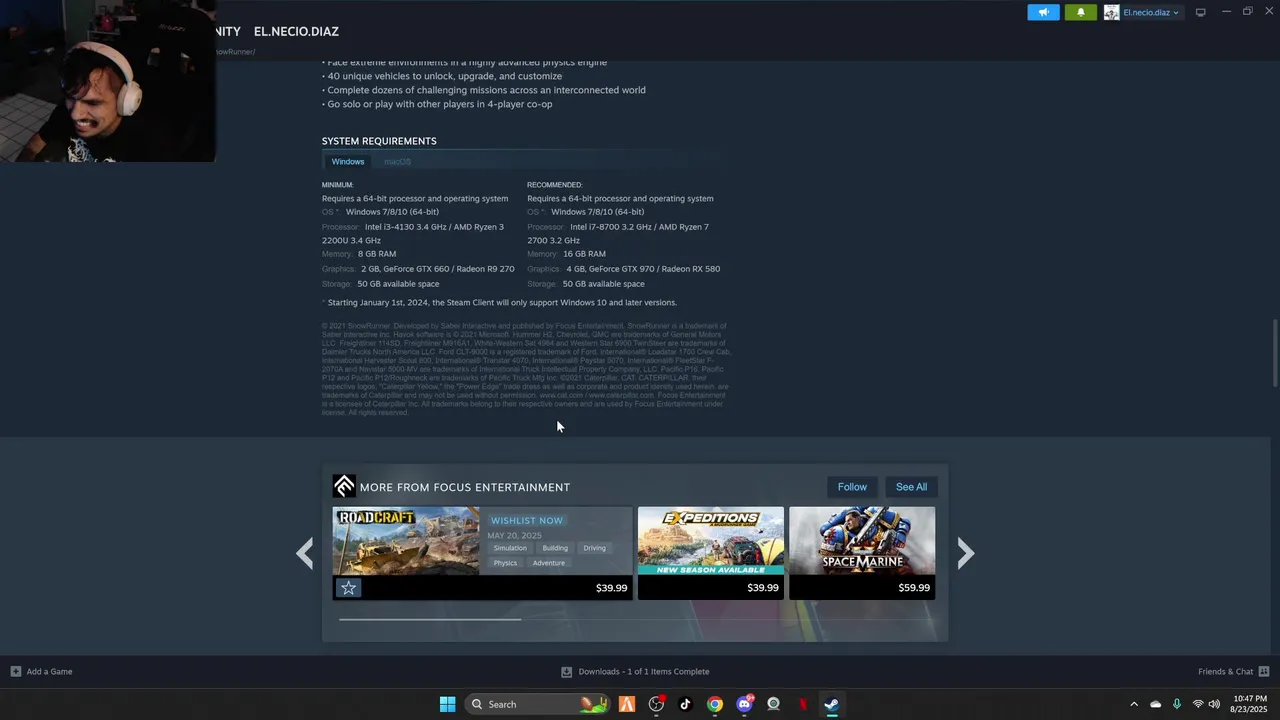Click the Add a Game plus icon
1280x720 pixels.
coord(15,671)
